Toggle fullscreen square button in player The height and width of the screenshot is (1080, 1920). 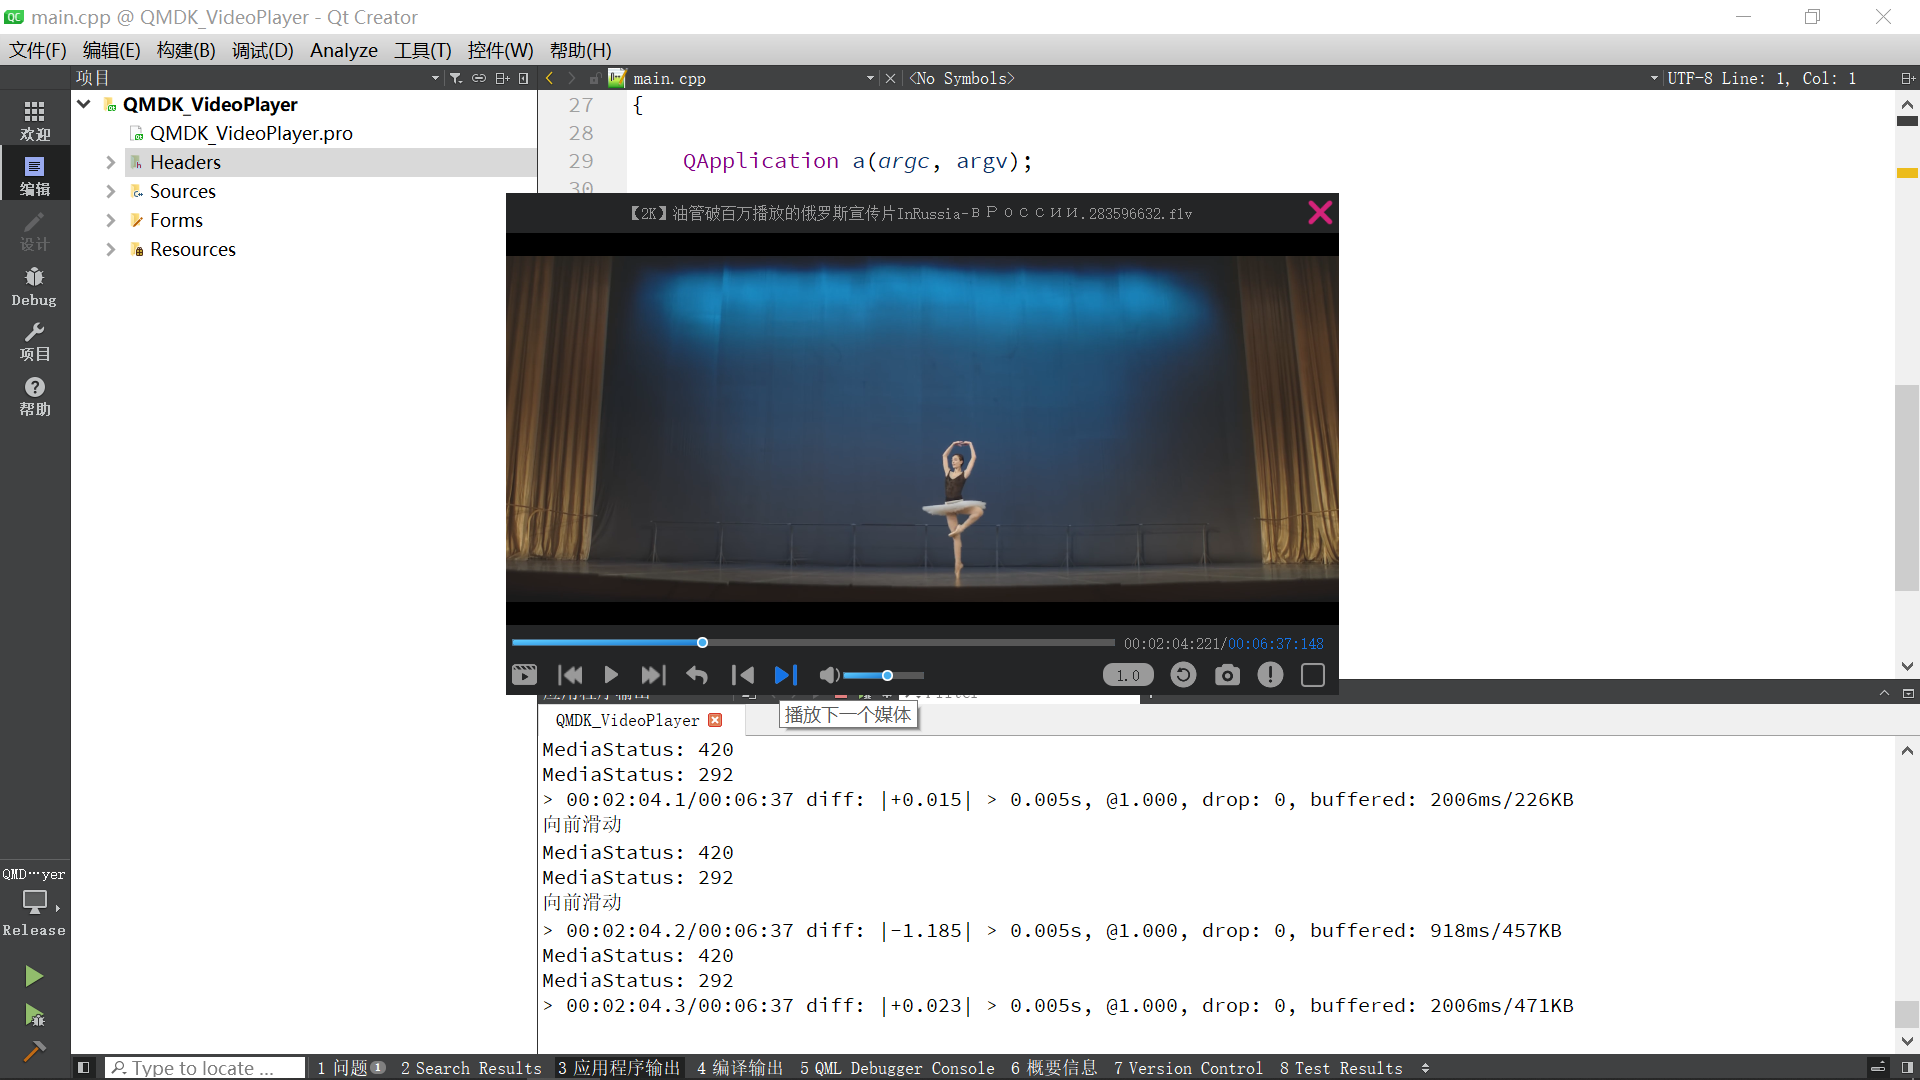[x=1313, y=675]
